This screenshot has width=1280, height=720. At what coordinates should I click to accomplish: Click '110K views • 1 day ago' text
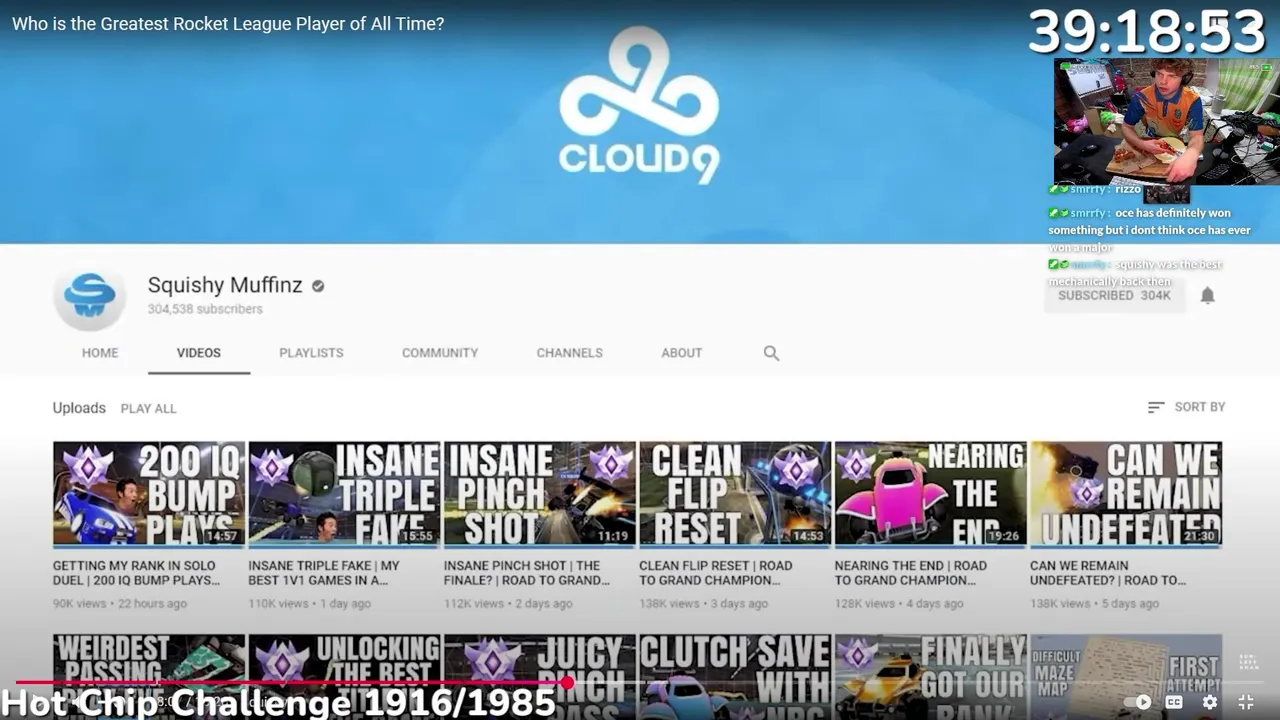(310, 603)
